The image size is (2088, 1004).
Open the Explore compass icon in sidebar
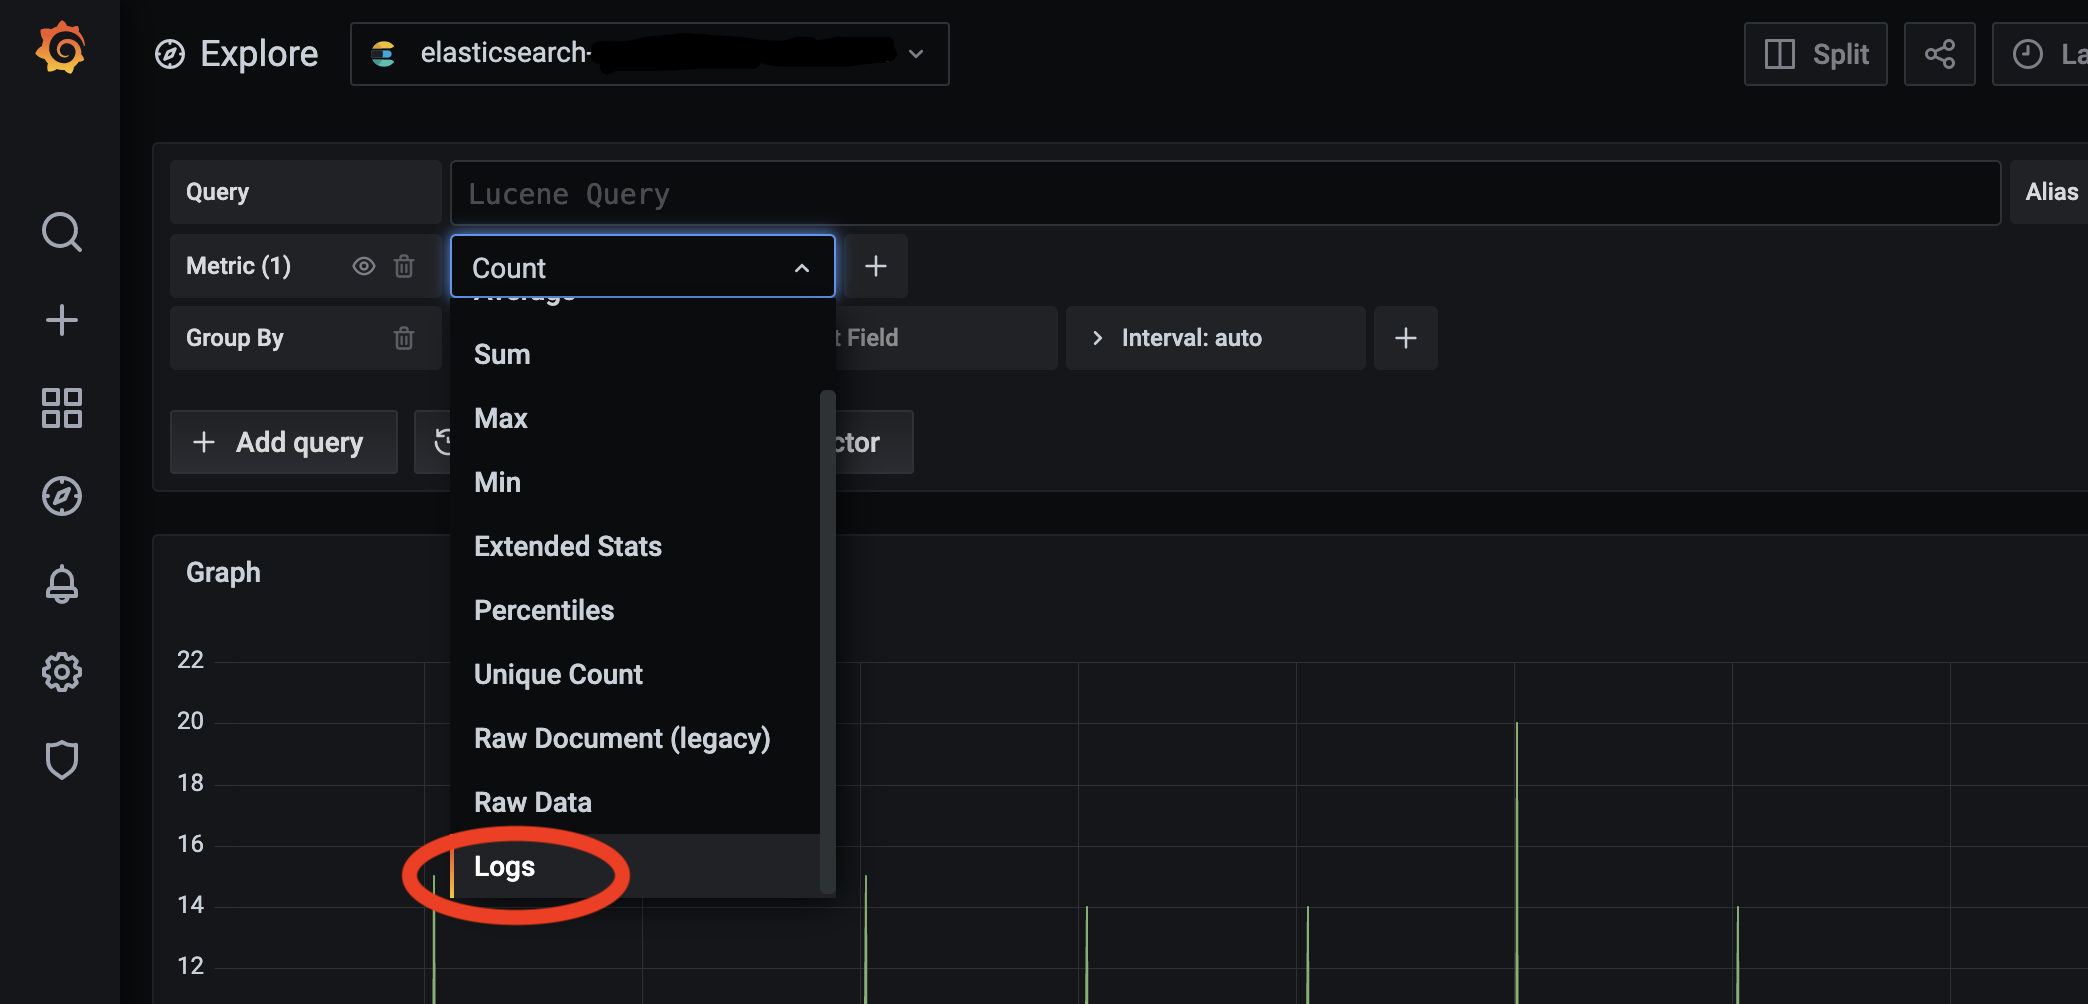[x=61, y=496]
